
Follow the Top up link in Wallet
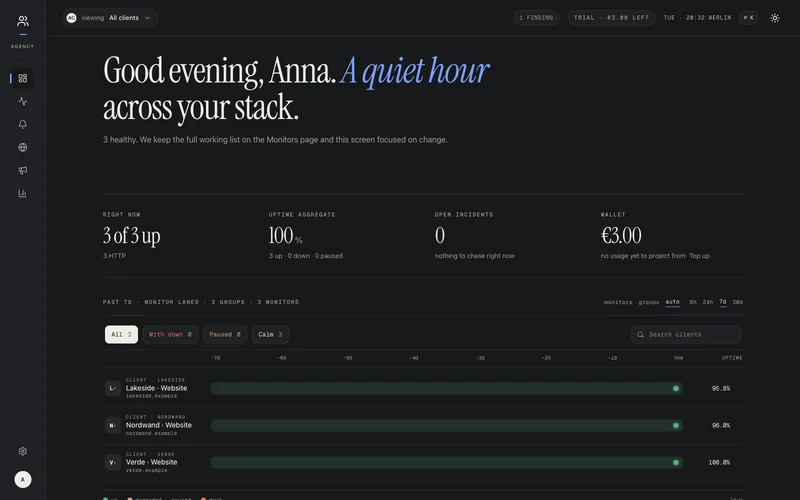699,256
